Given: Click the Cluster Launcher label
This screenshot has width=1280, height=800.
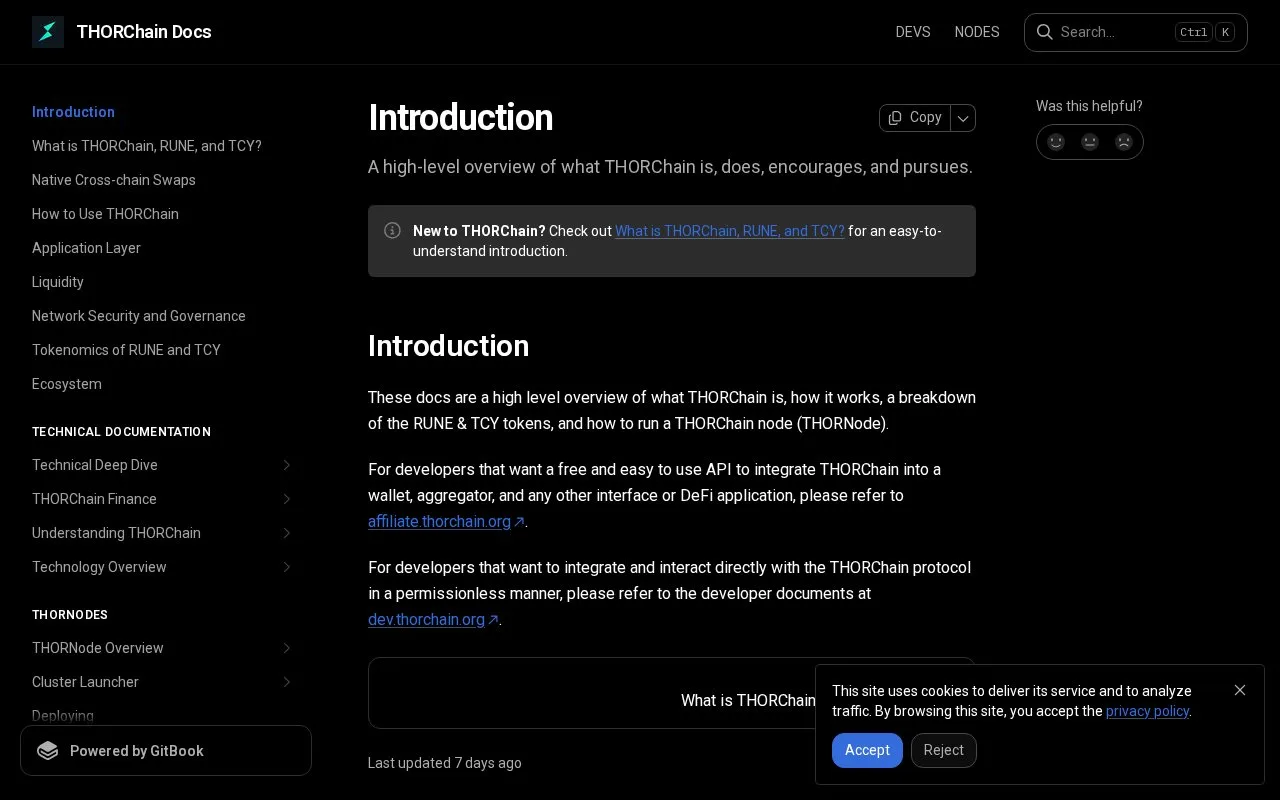Looking at the screenshot, I should coord(85,682).
